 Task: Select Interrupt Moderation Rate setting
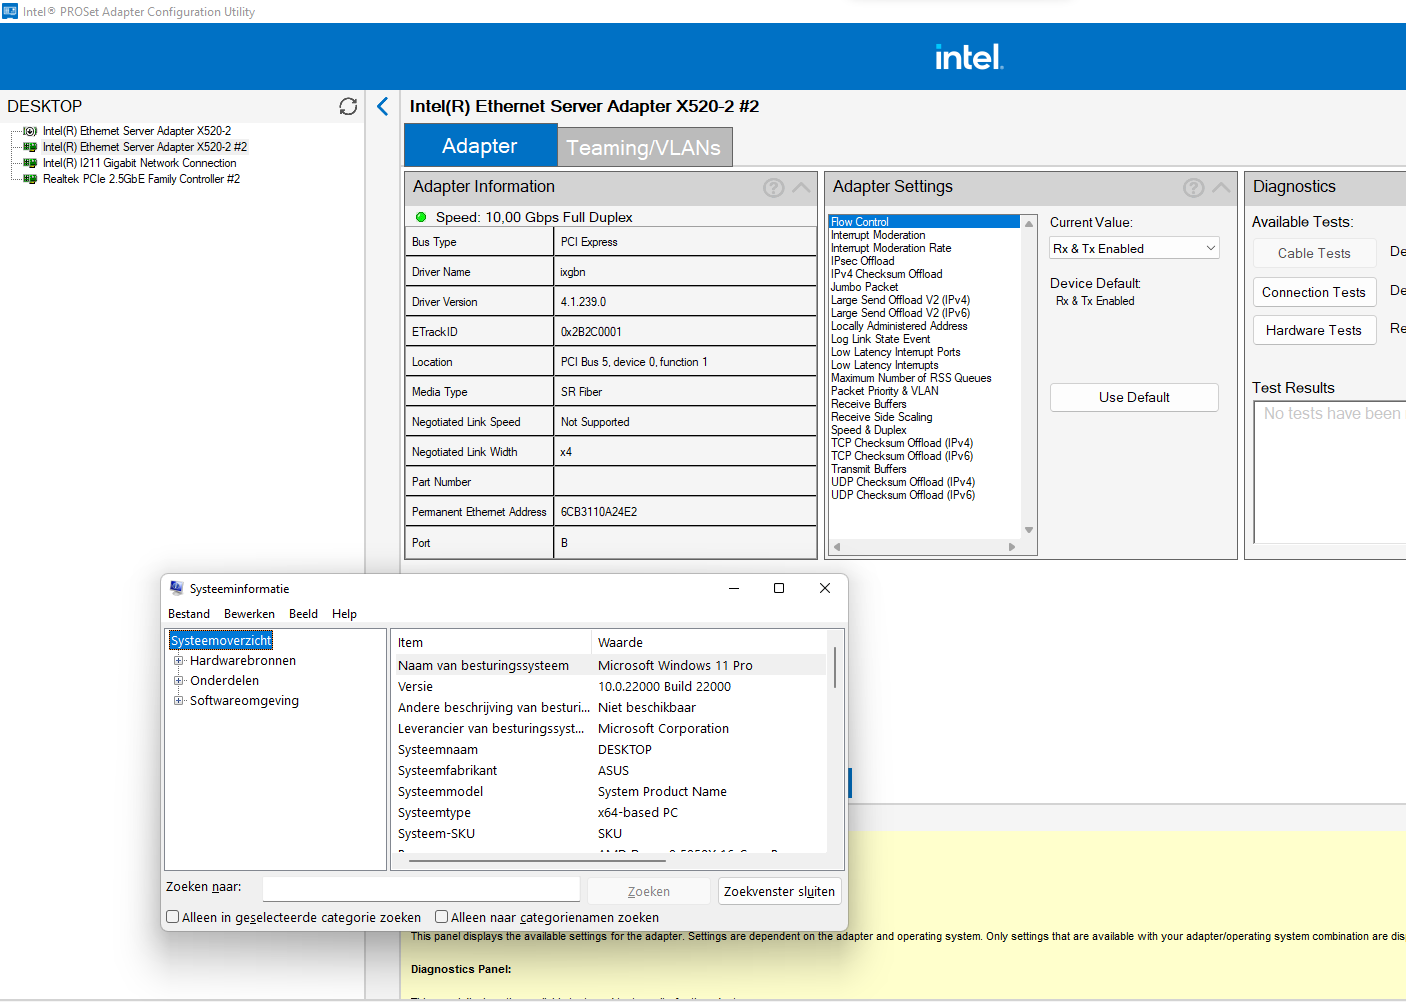coord(891,248)
